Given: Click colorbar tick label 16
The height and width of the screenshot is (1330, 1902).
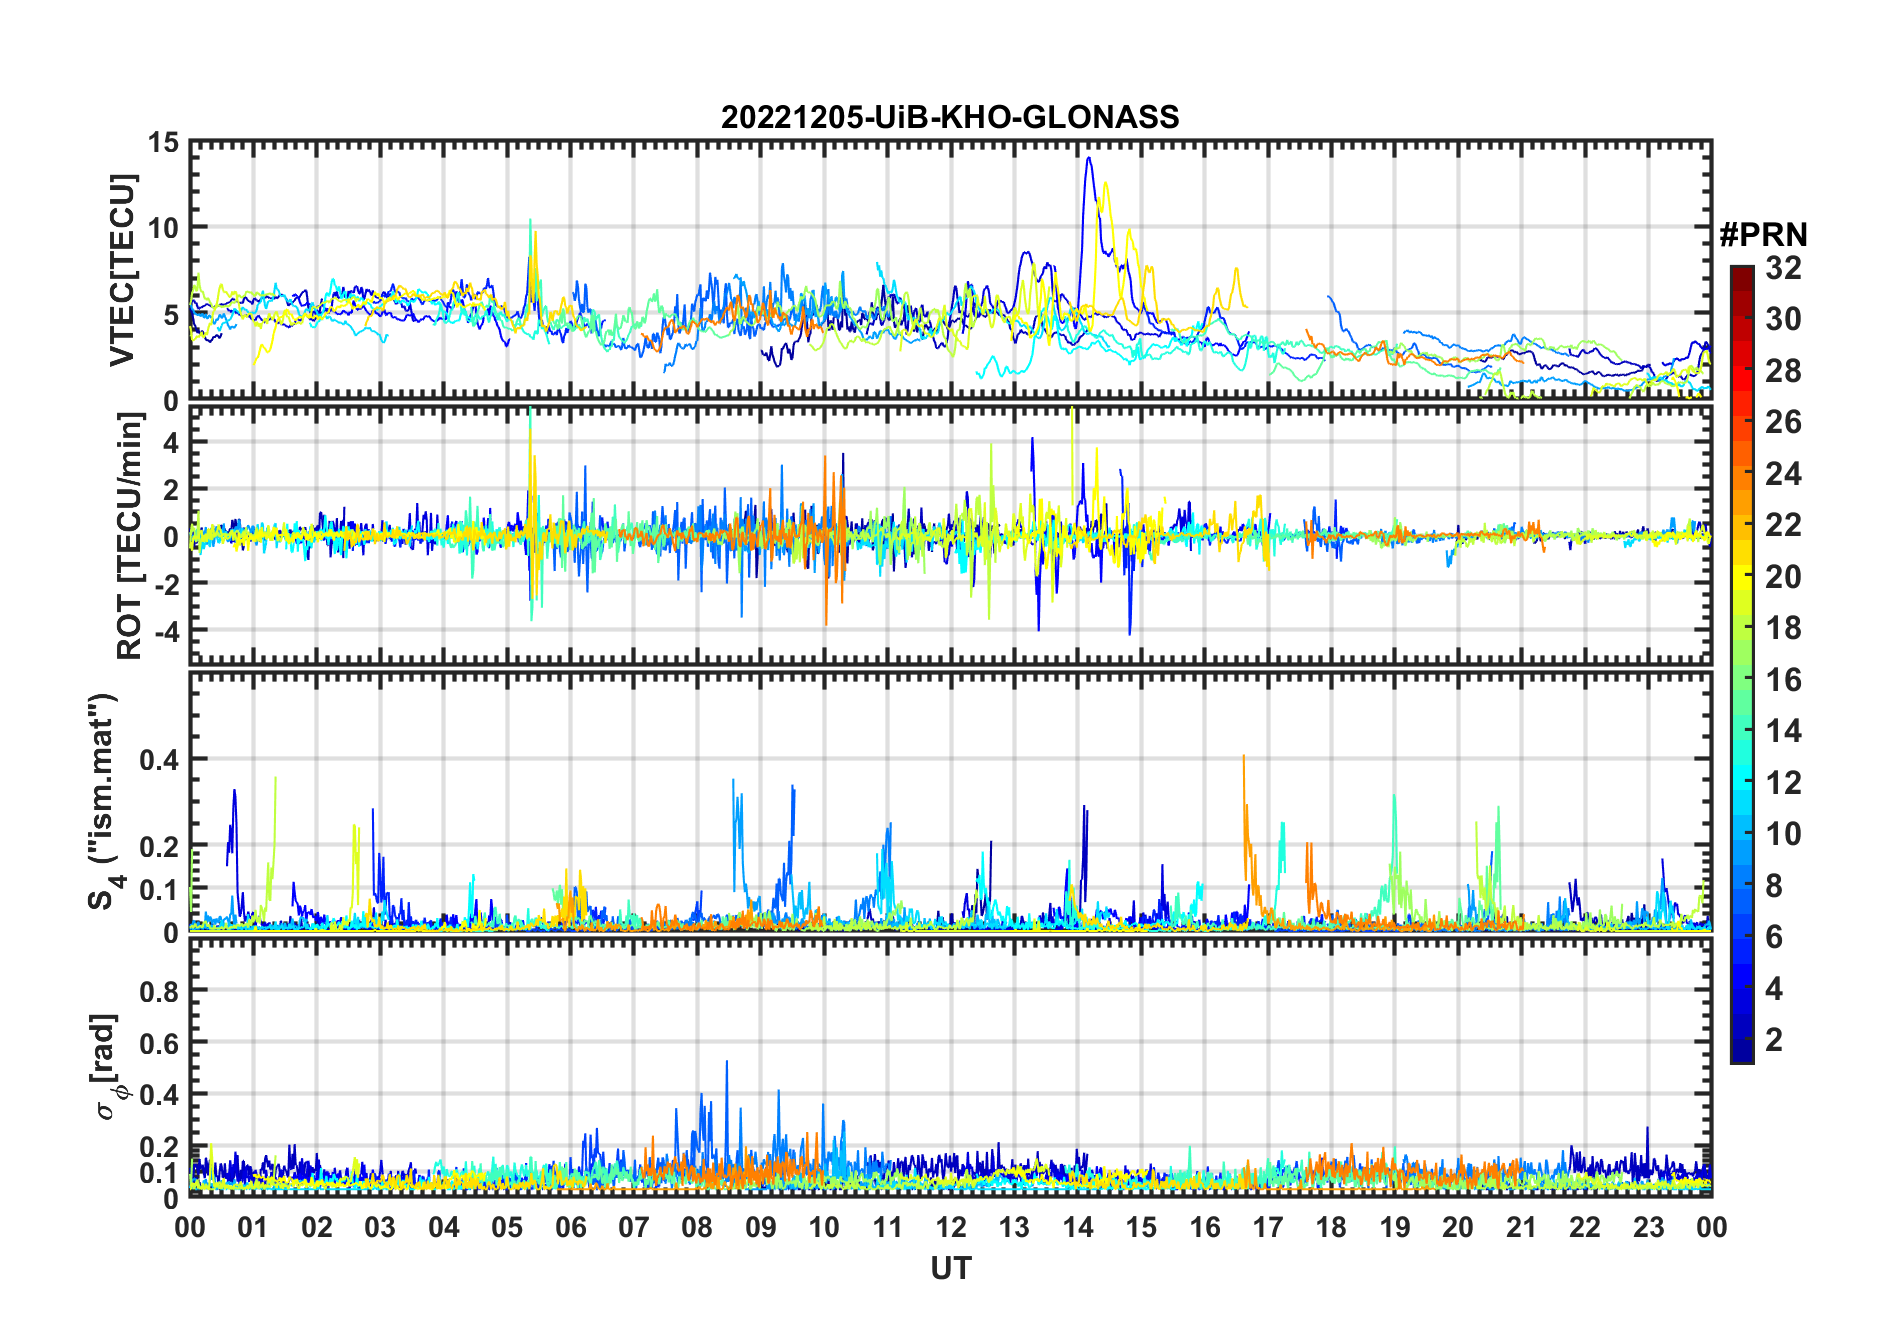Looking at the screenshot, I should point(1783,680).
